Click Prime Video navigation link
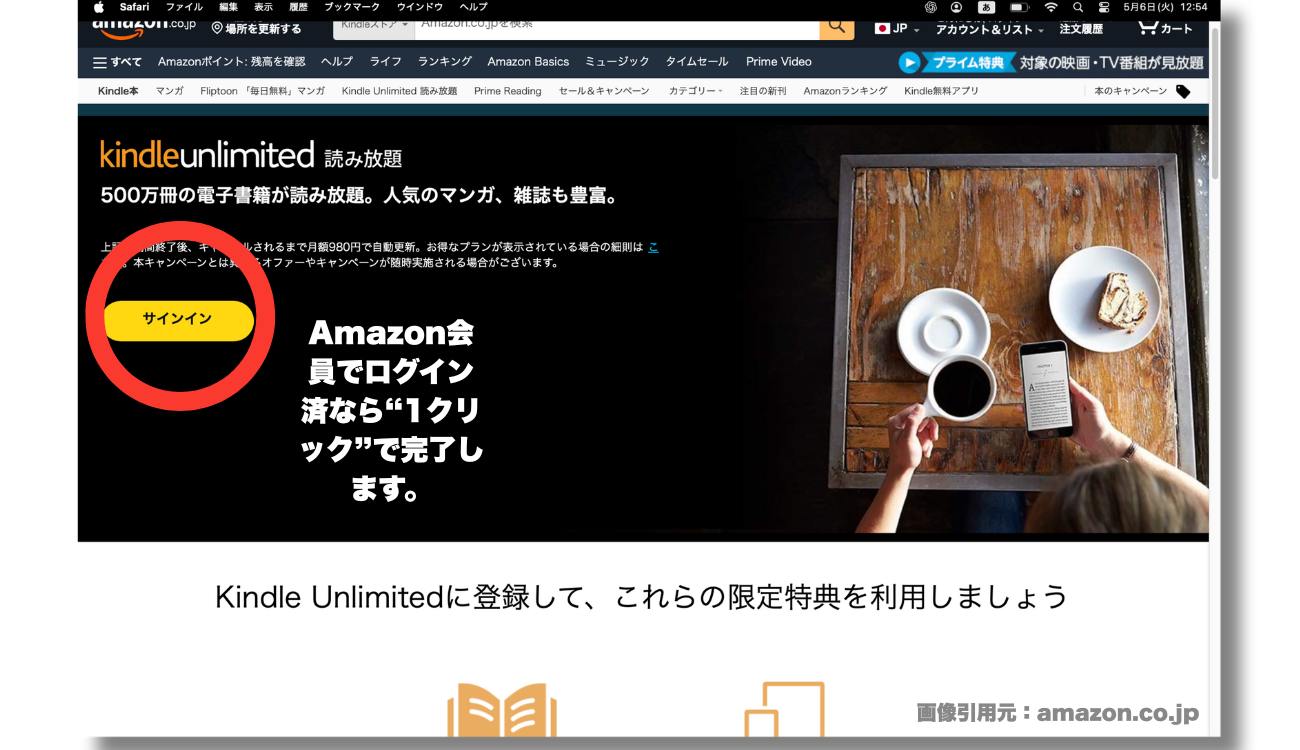This screenshot has width=1300, height=750. tap(779, 62)
